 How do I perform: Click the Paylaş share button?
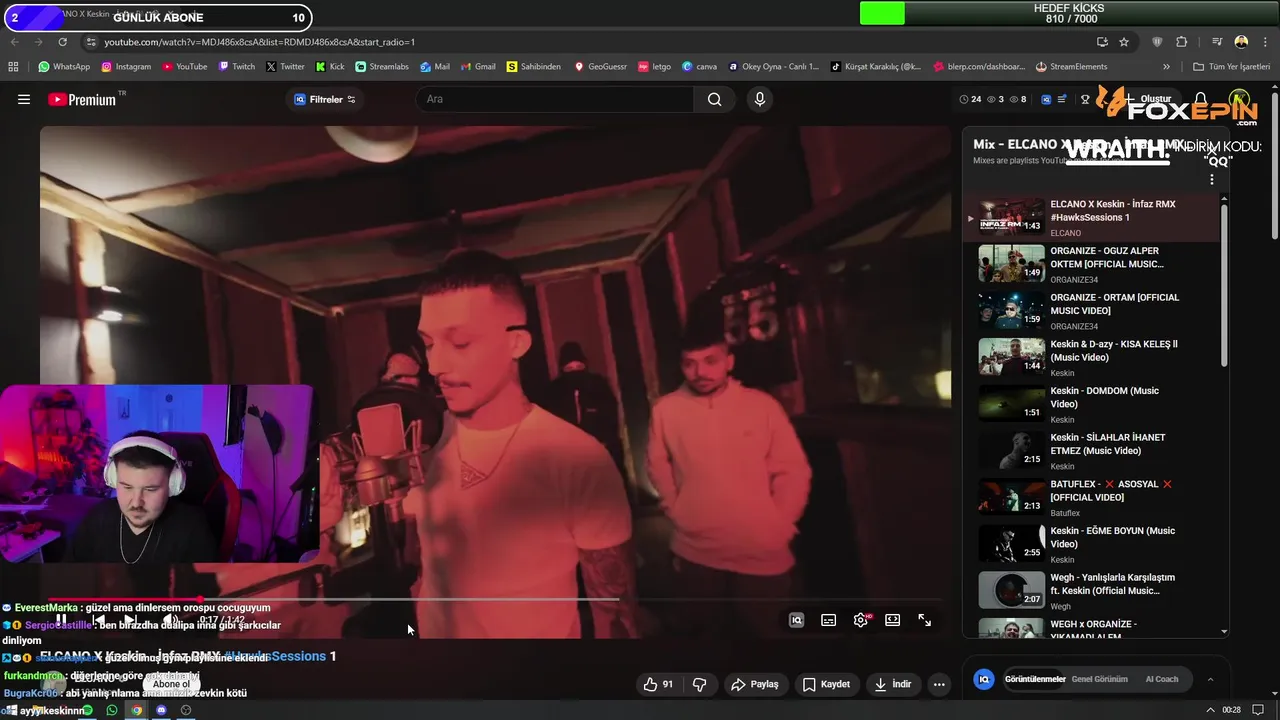[755, 684]
